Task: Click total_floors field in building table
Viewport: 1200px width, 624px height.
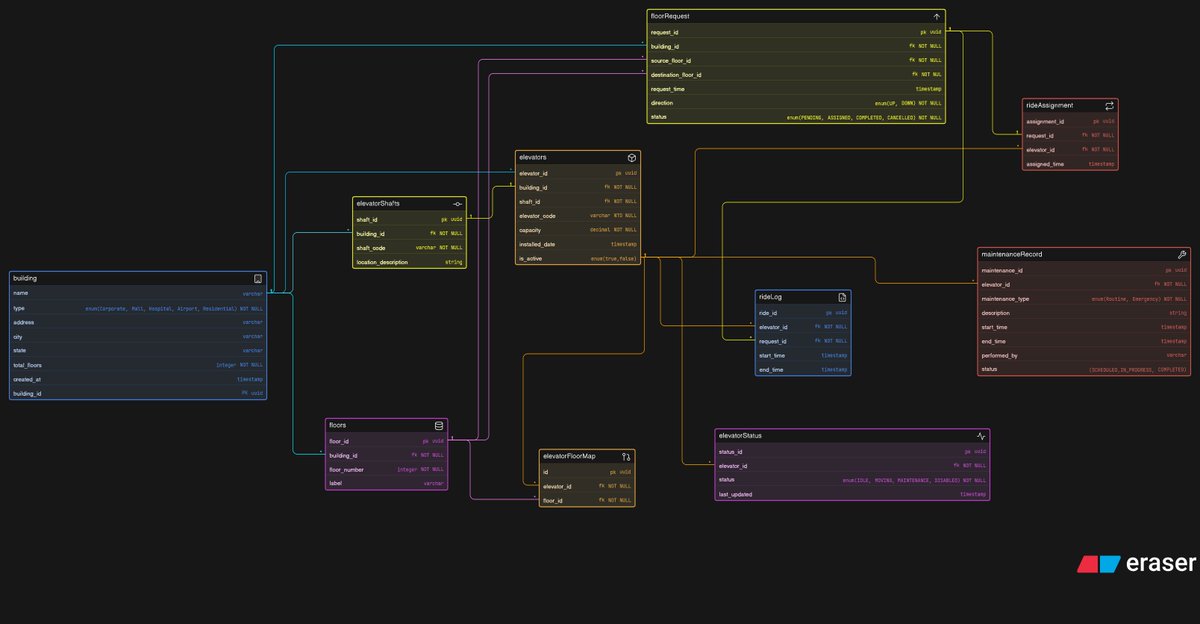Action: click(x=138, y=365)
